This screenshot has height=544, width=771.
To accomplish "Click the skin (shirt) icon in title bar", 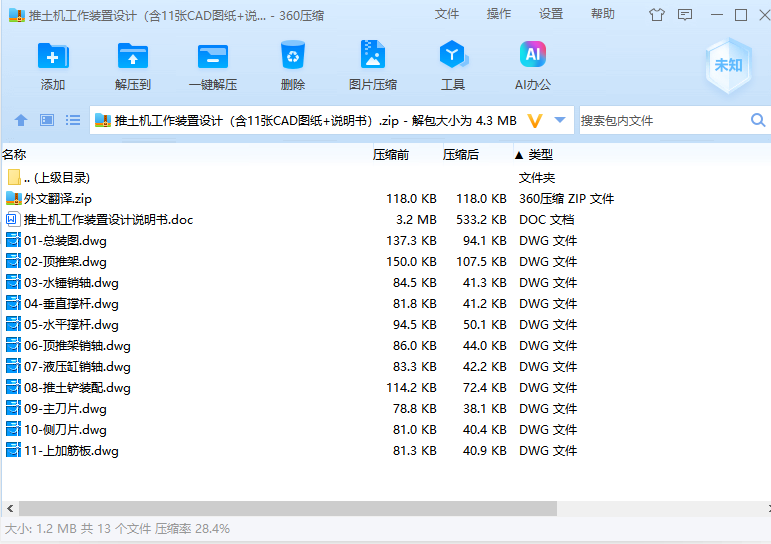I will [x=656, y=15].
